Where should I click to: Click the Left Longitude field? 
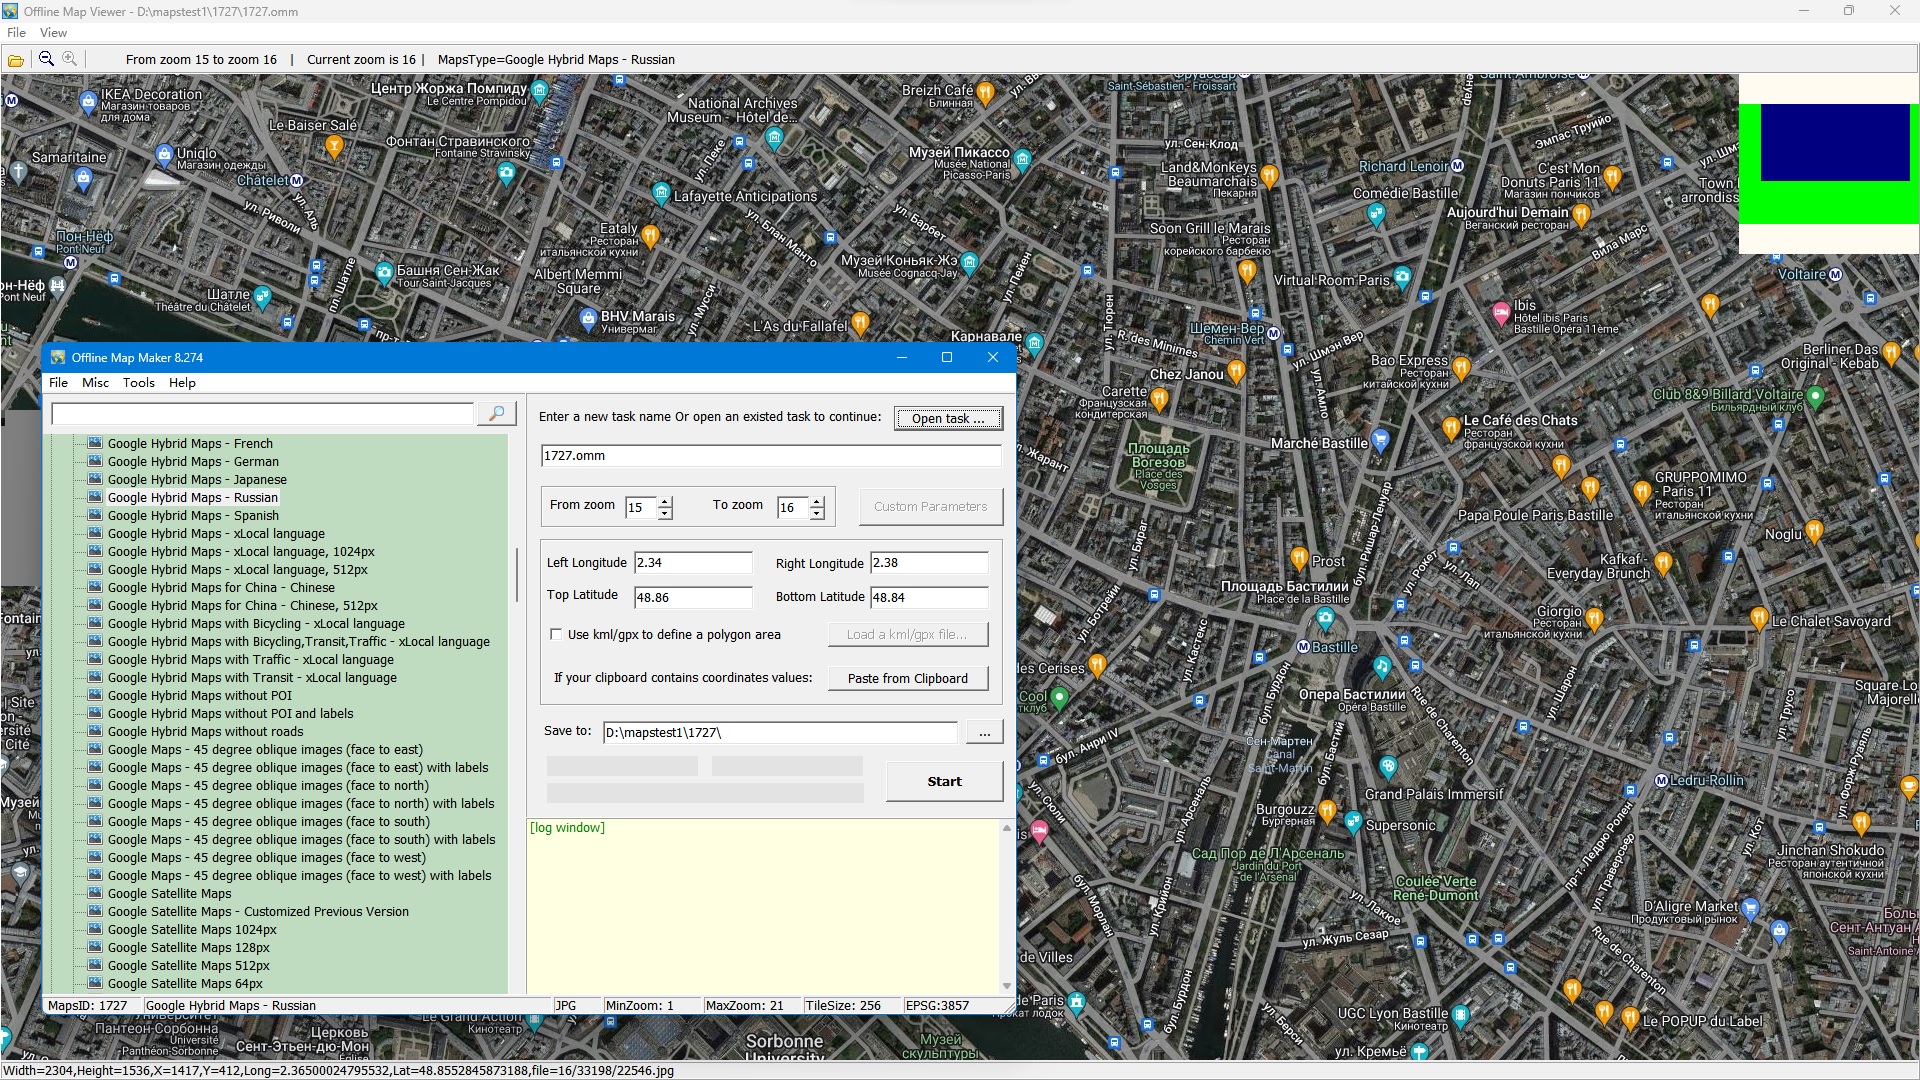click(693, 563)
